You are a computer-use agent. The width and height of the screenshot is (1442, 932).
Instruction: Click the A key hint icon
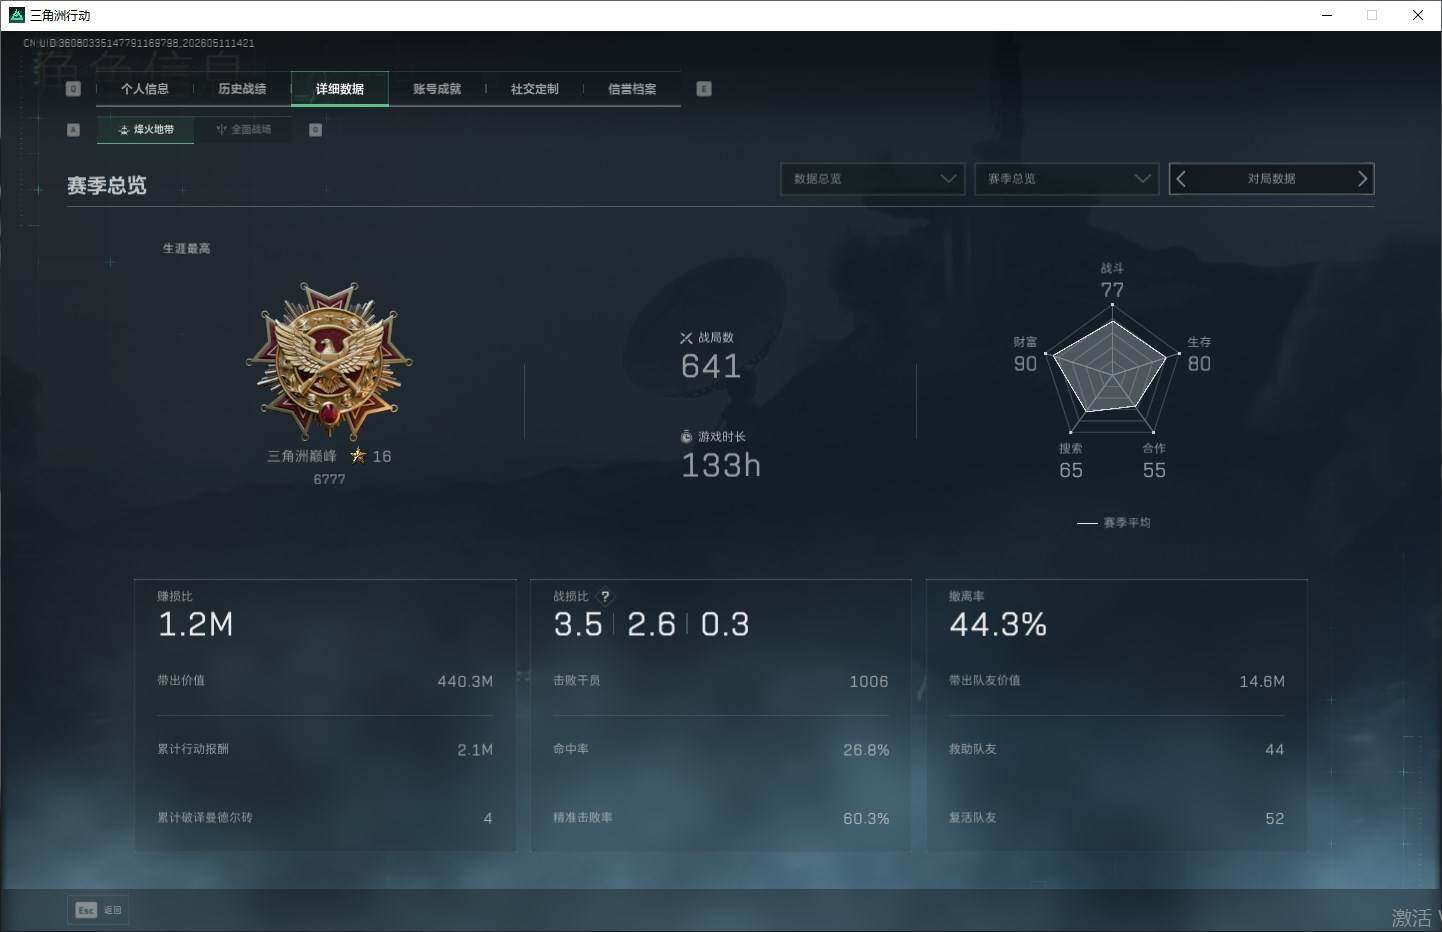73,130
